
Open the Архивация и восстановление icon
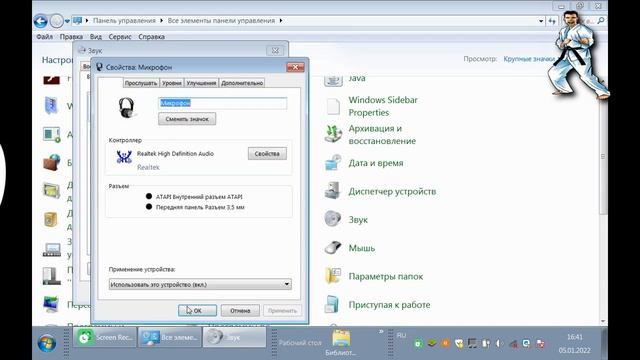333,134
